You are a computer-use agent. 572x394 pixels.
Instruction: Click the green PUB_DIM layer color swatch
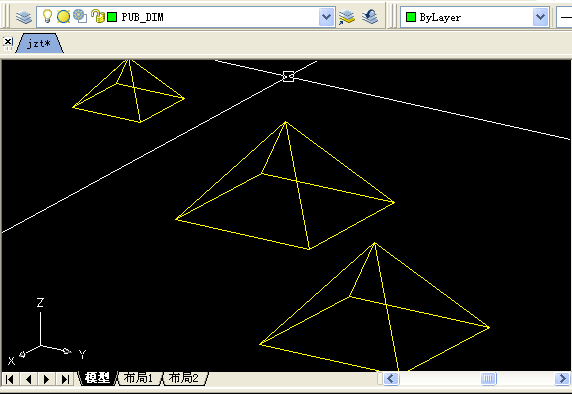coord(112,17)
